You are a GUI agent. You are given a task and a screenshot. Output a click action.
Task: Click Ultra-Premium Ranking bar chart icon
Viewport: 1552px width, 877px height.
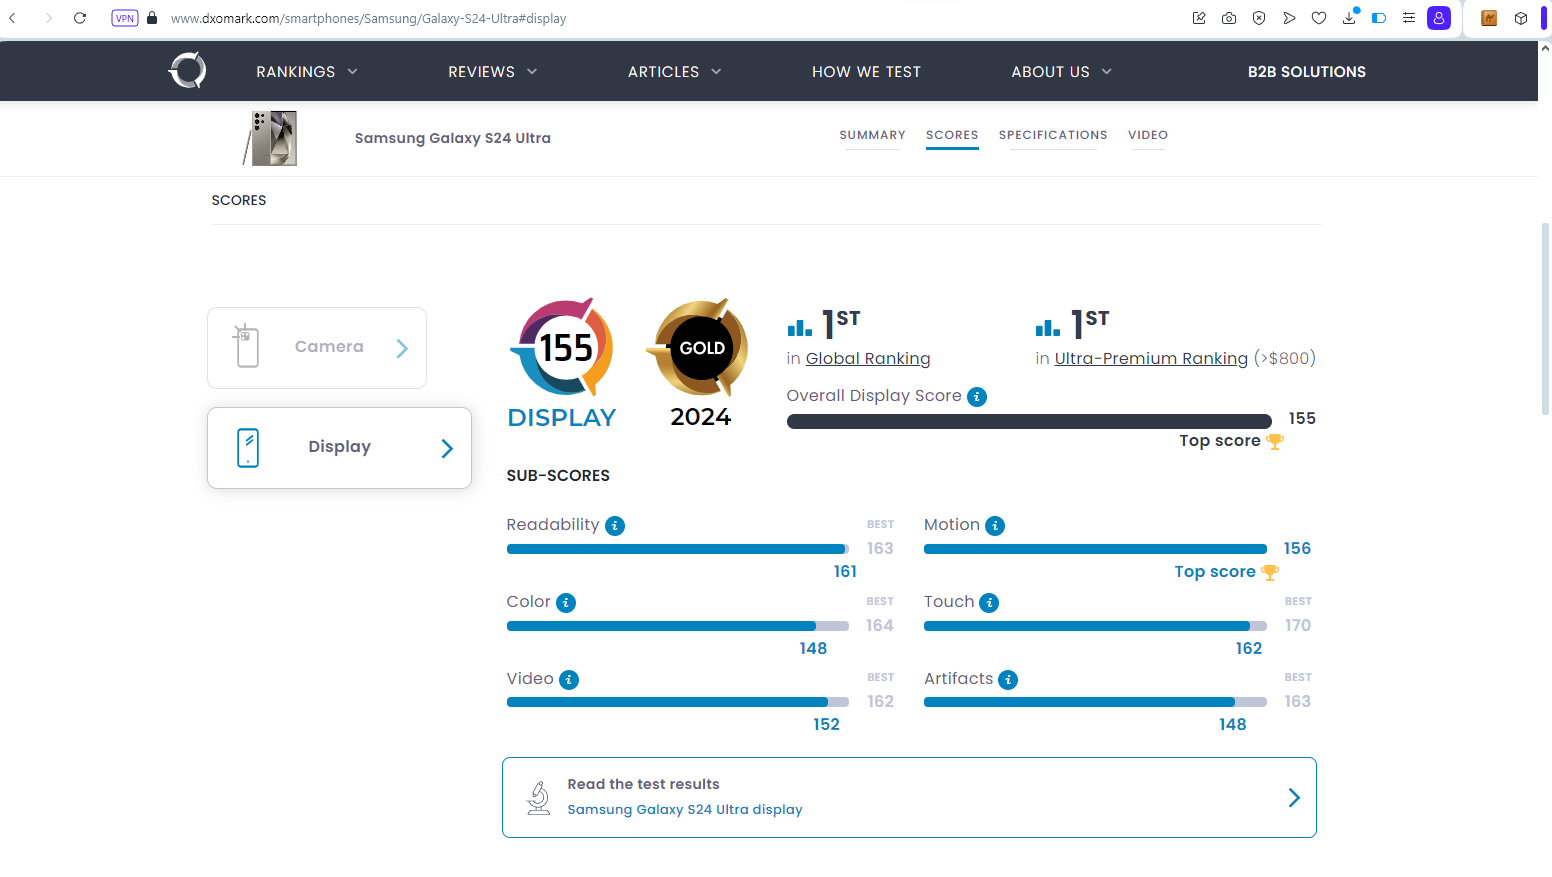[1048, 327]
